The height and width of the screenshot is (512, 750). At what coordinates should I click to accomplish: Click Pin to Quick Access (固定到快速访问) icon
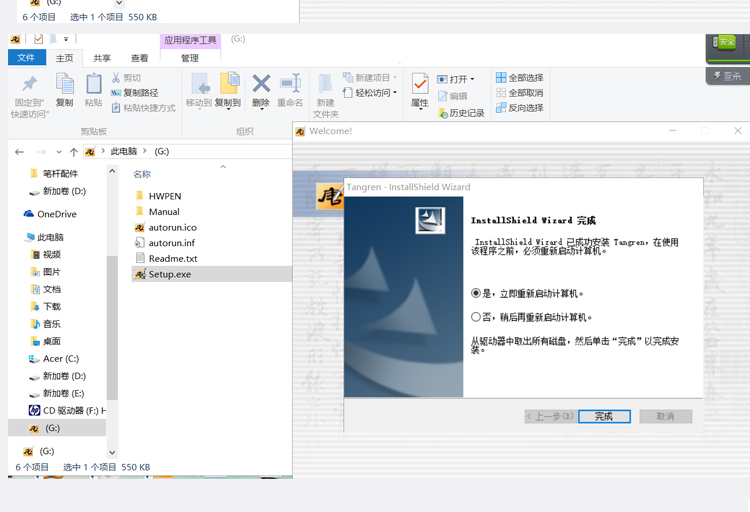(x=30, y=92)
